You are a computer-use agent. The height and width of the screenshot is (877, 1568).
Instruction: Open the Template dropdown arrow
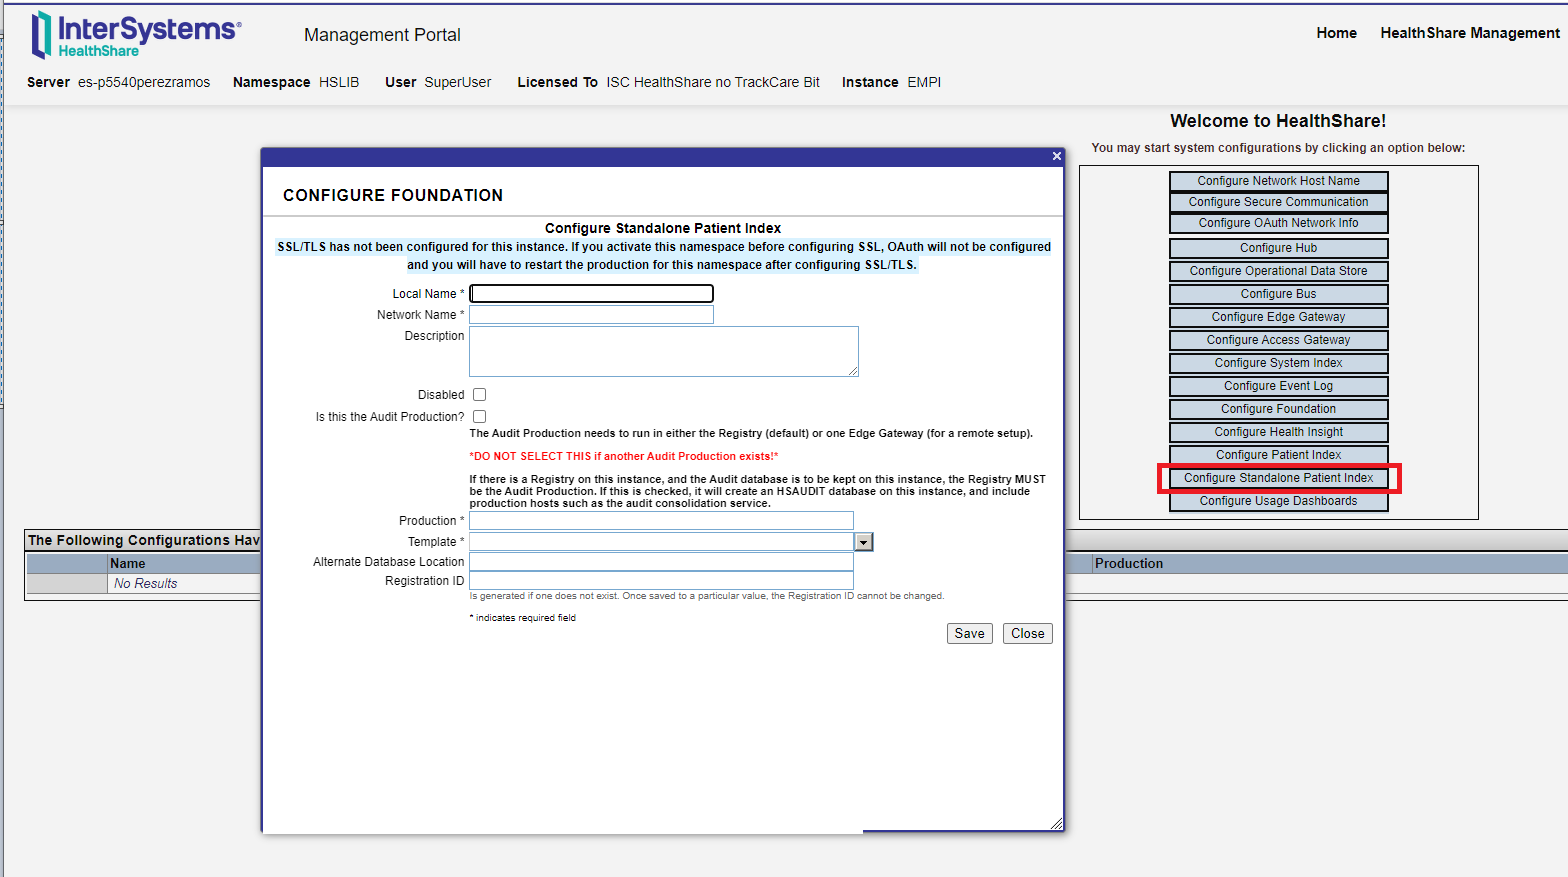pyautogui.click(x=864, y=542)
